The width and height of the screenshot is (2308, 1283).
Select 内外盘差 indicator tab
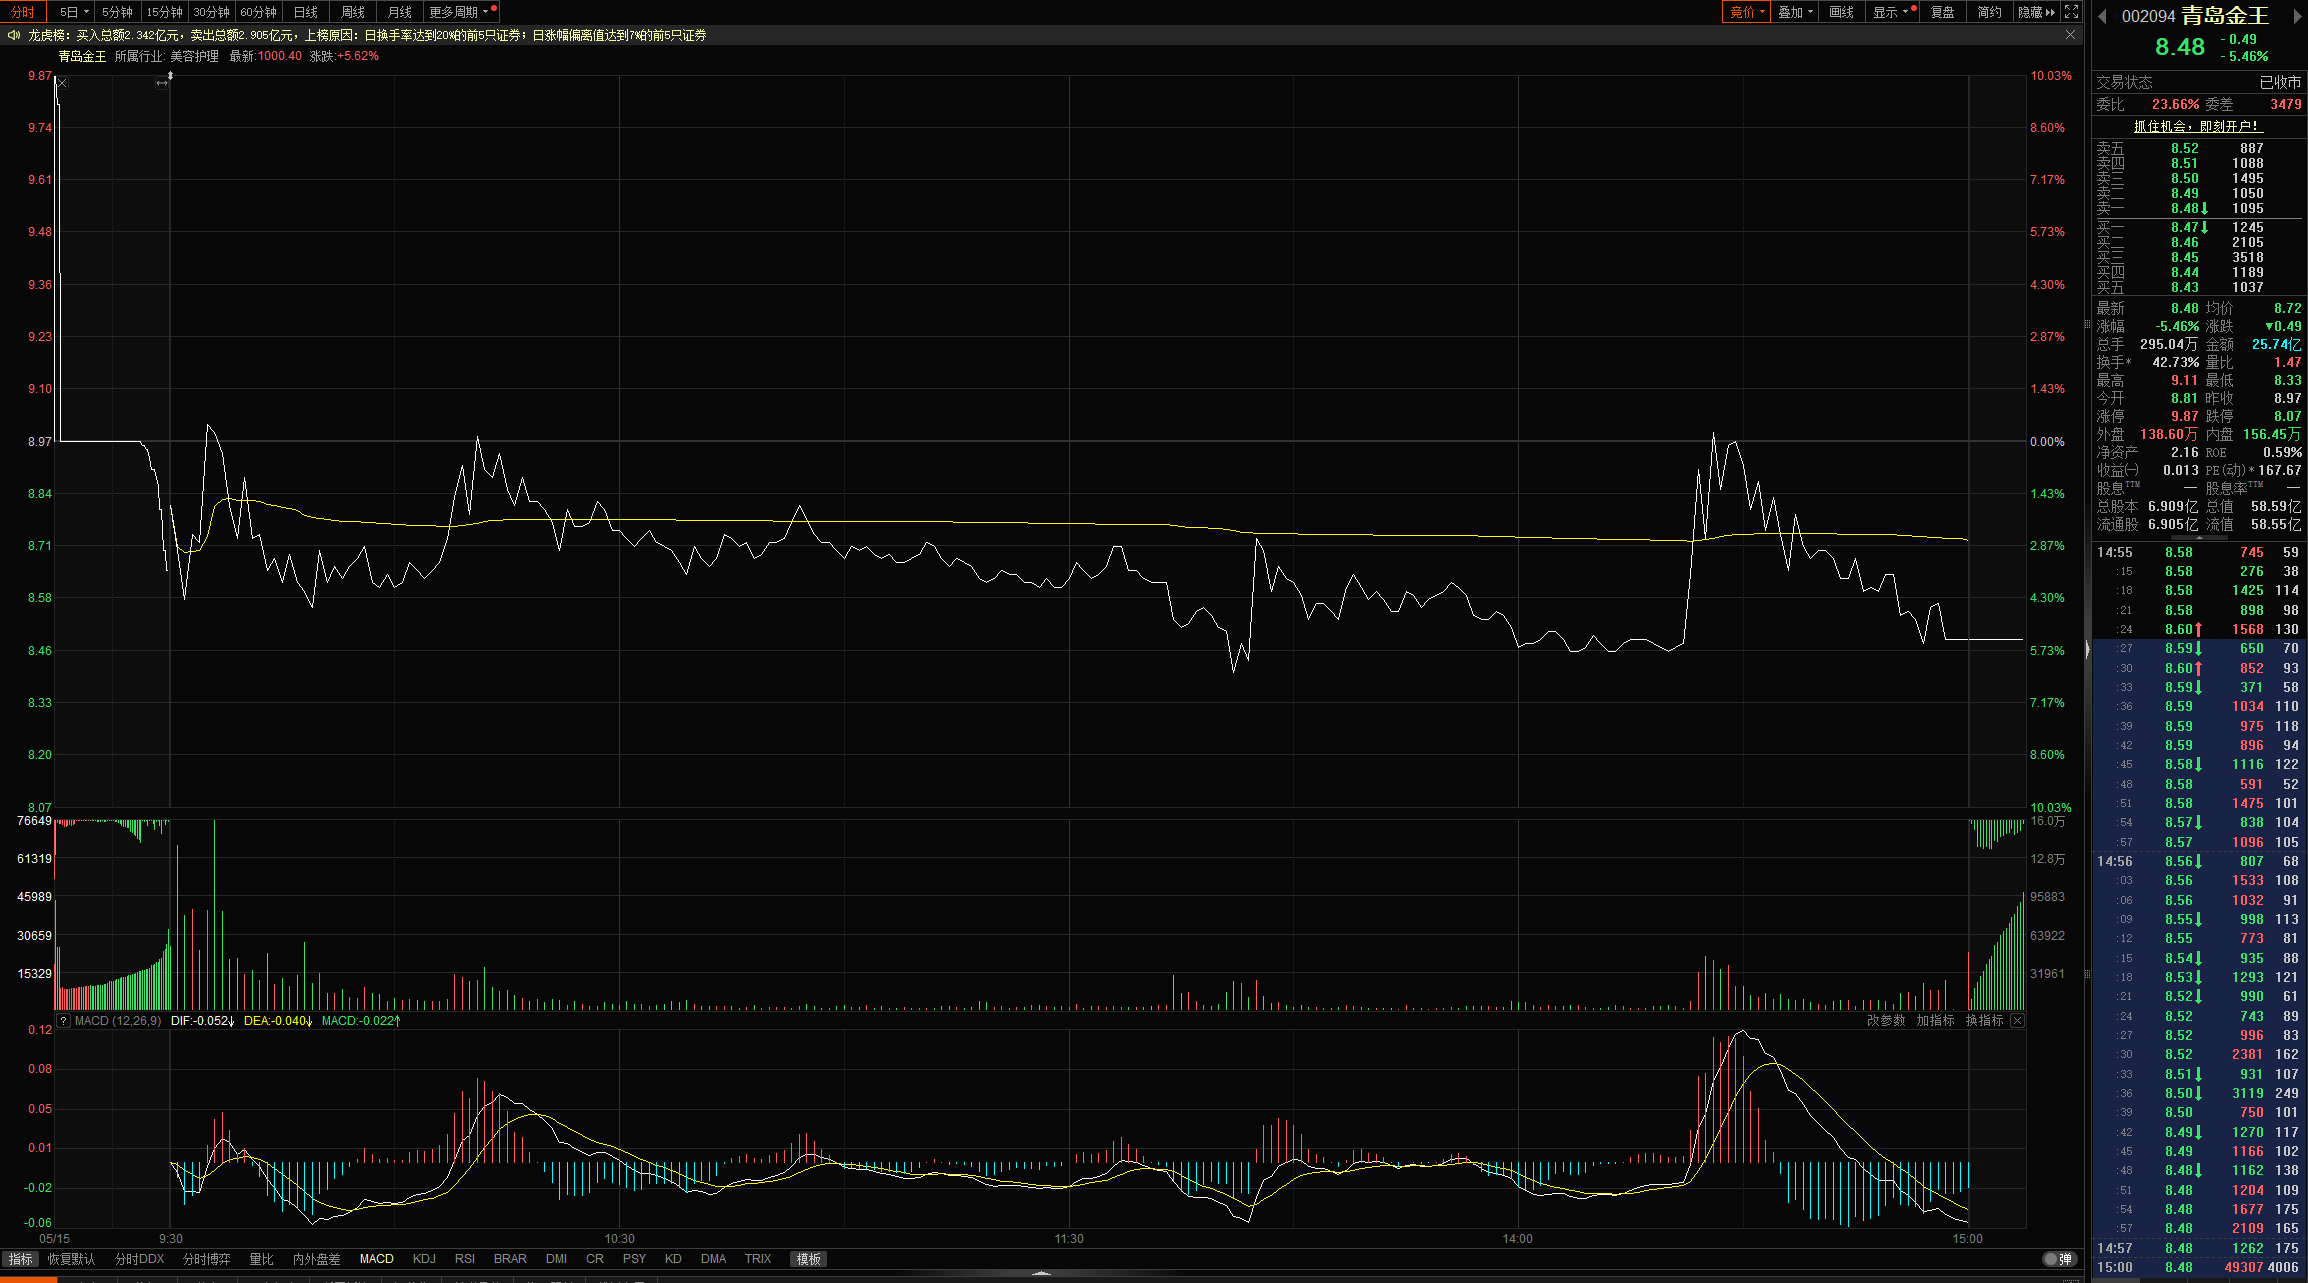316,1259
